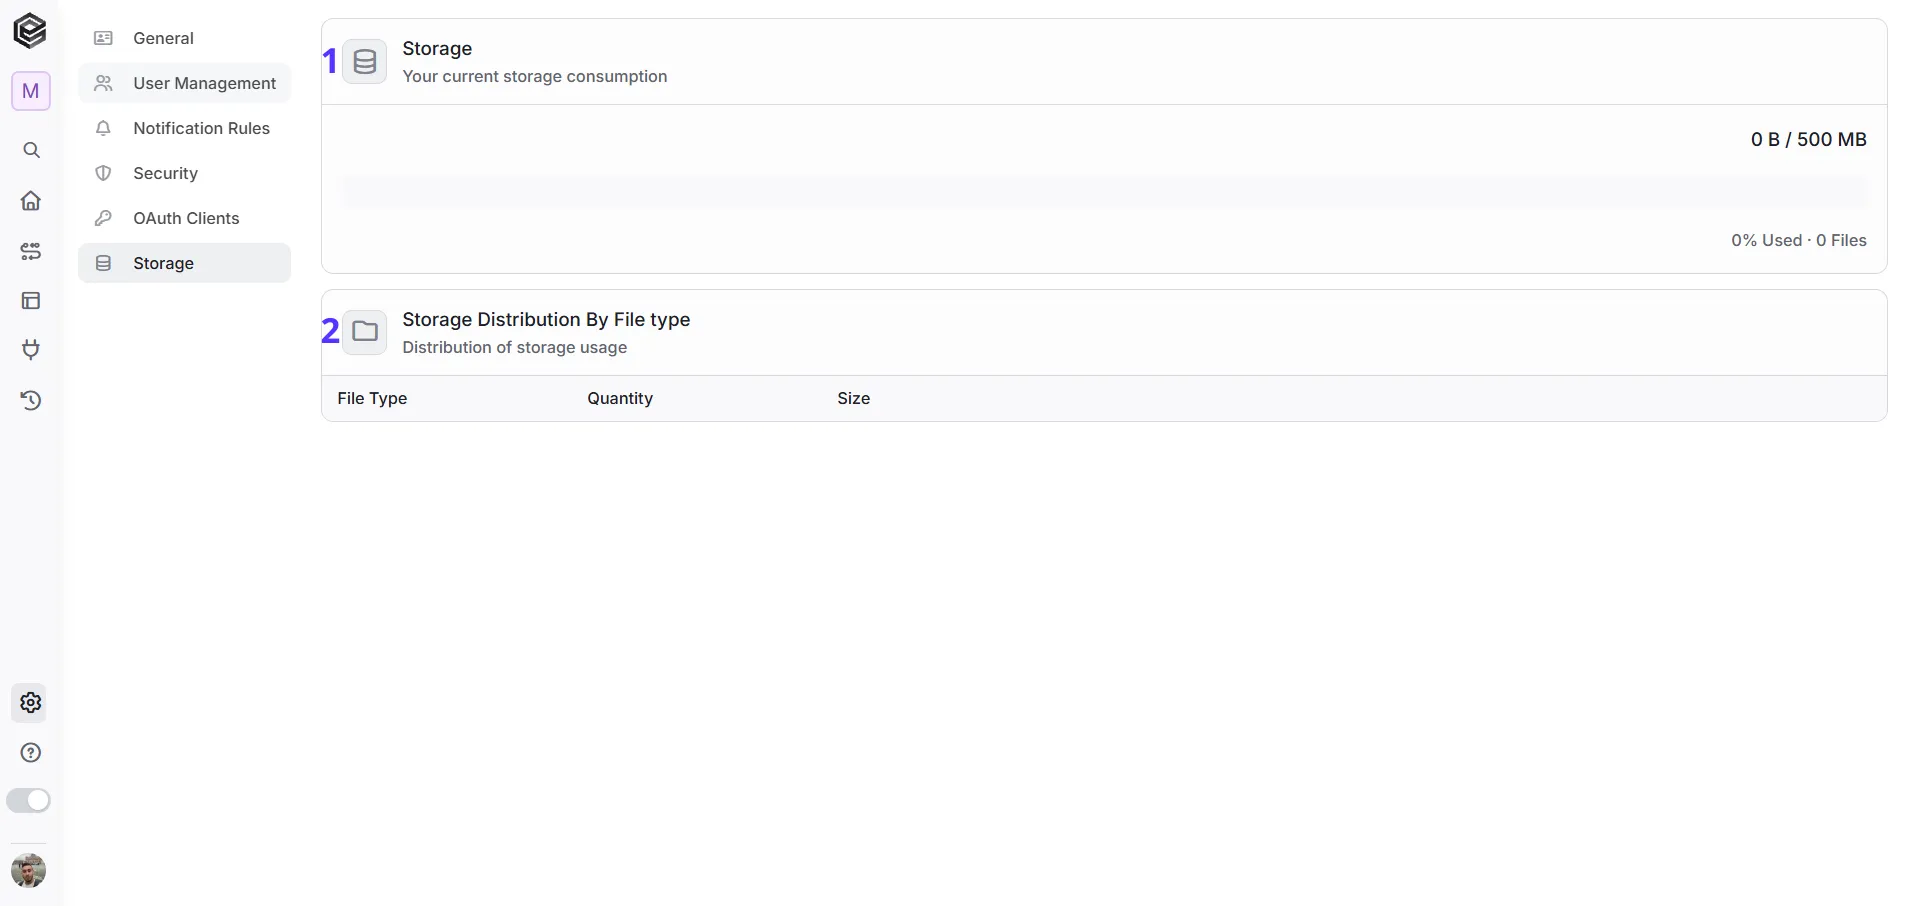Click the File Type column header
Screen dimensions: 1915x906
372,398
